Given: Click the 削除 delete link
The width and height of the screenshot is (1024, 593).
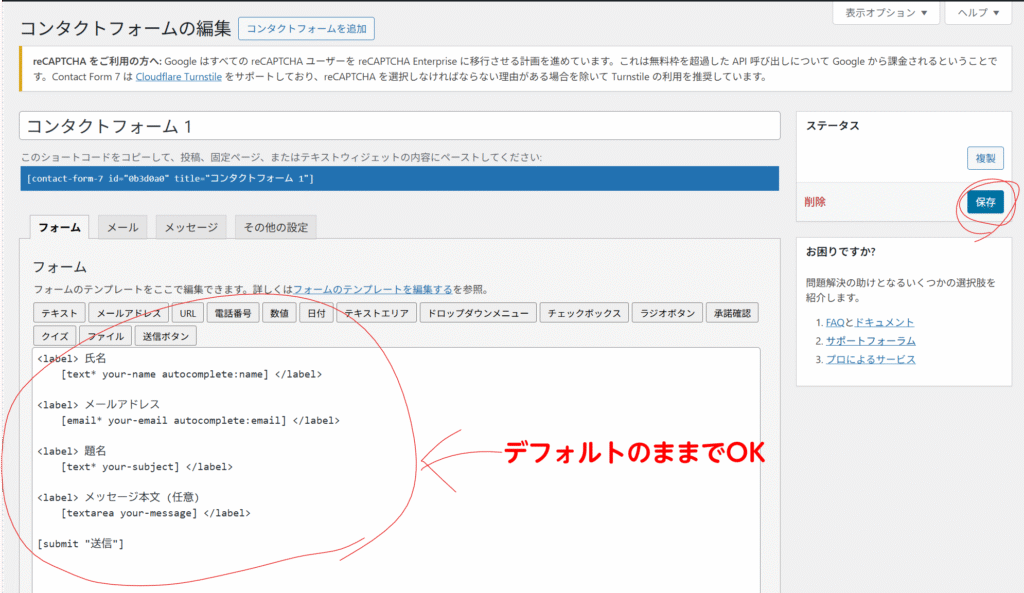Looking at the screenshot, I should tap(815, 201).
